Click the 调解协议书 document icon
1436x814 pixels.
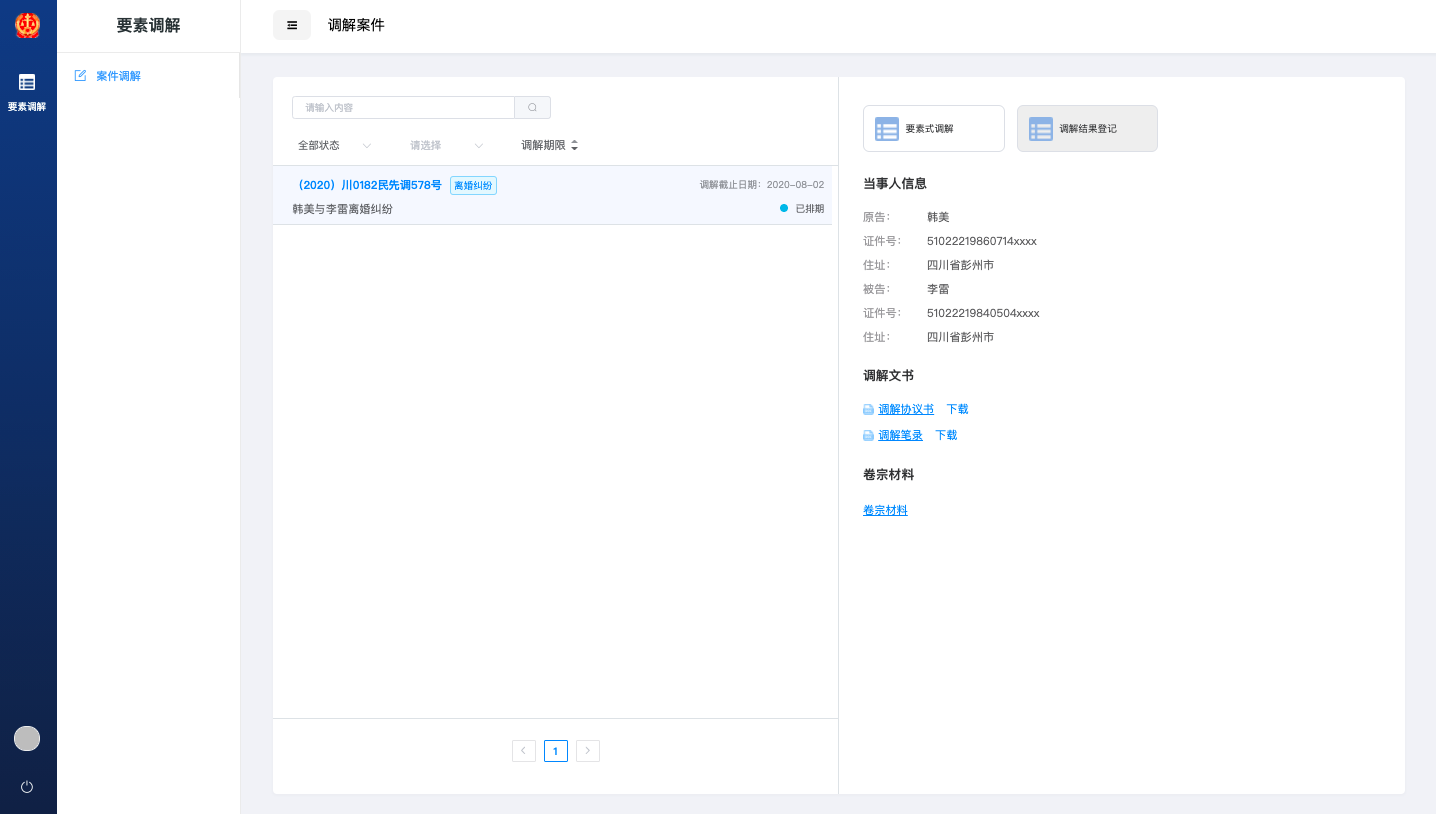[x=868, y=410]
